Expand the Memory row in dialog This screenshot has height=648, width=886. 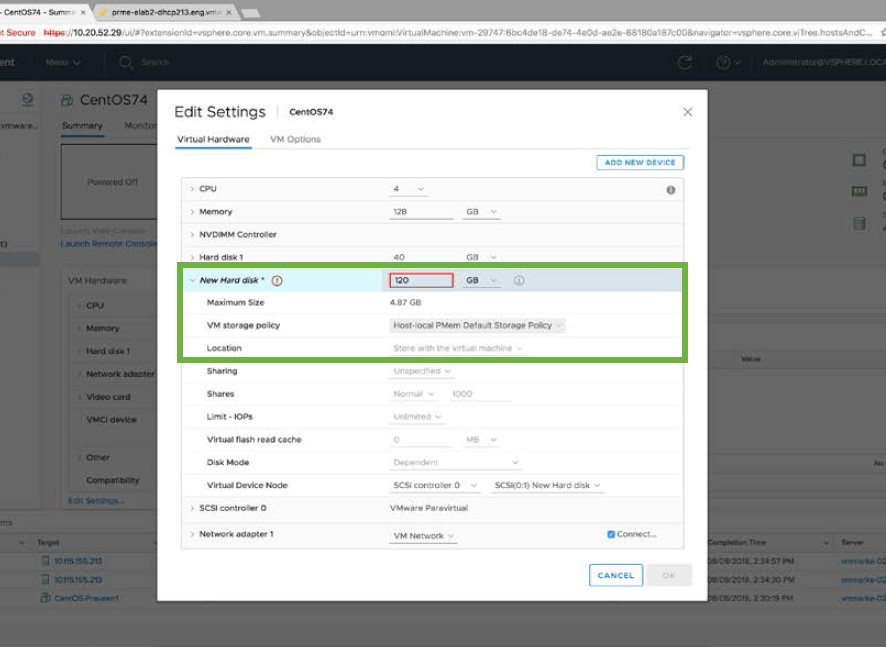pos(192,212)
